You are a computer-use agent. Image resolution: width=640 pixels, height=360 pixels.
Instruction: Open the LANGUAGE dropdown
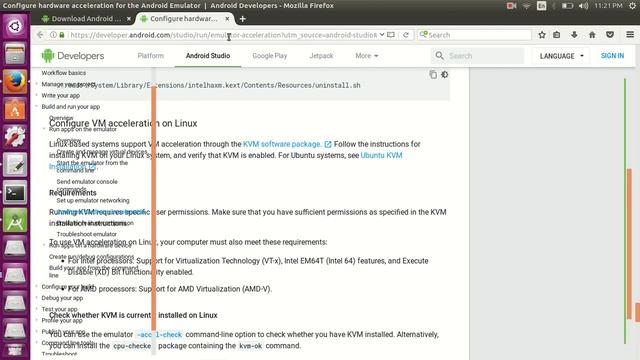(x=561, y=56)
